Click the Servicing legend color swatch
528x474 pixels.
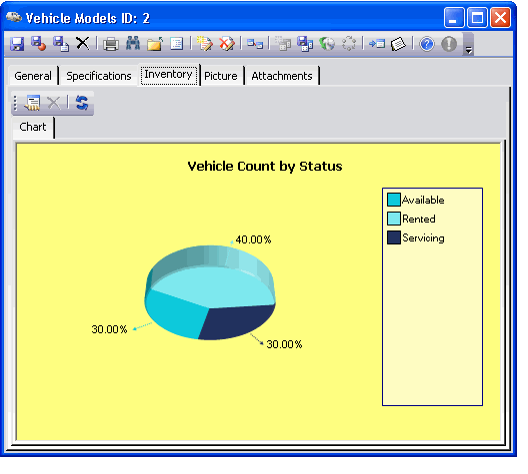pyautogui.click(x=394, y=237)
